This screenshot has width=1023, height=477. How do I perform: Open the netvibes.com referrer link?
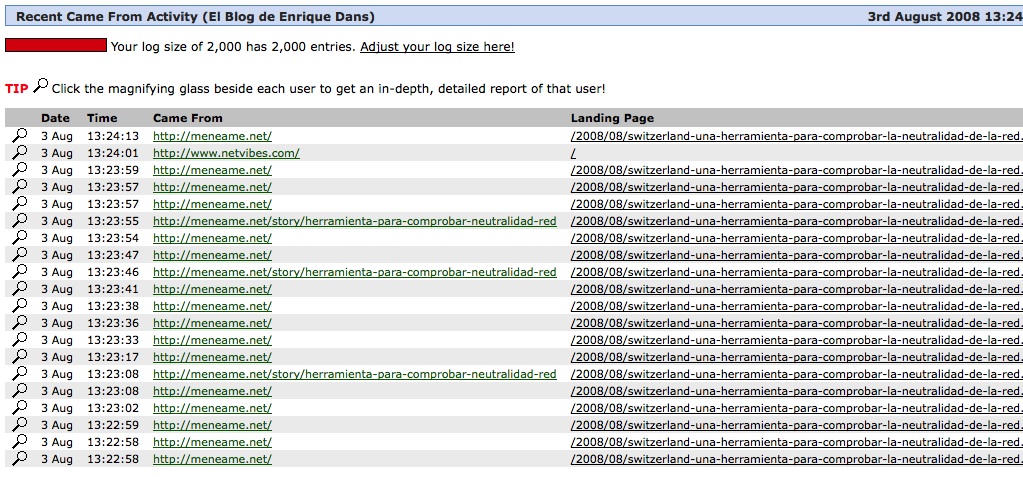pyautogui.click(x=226, y=154)
